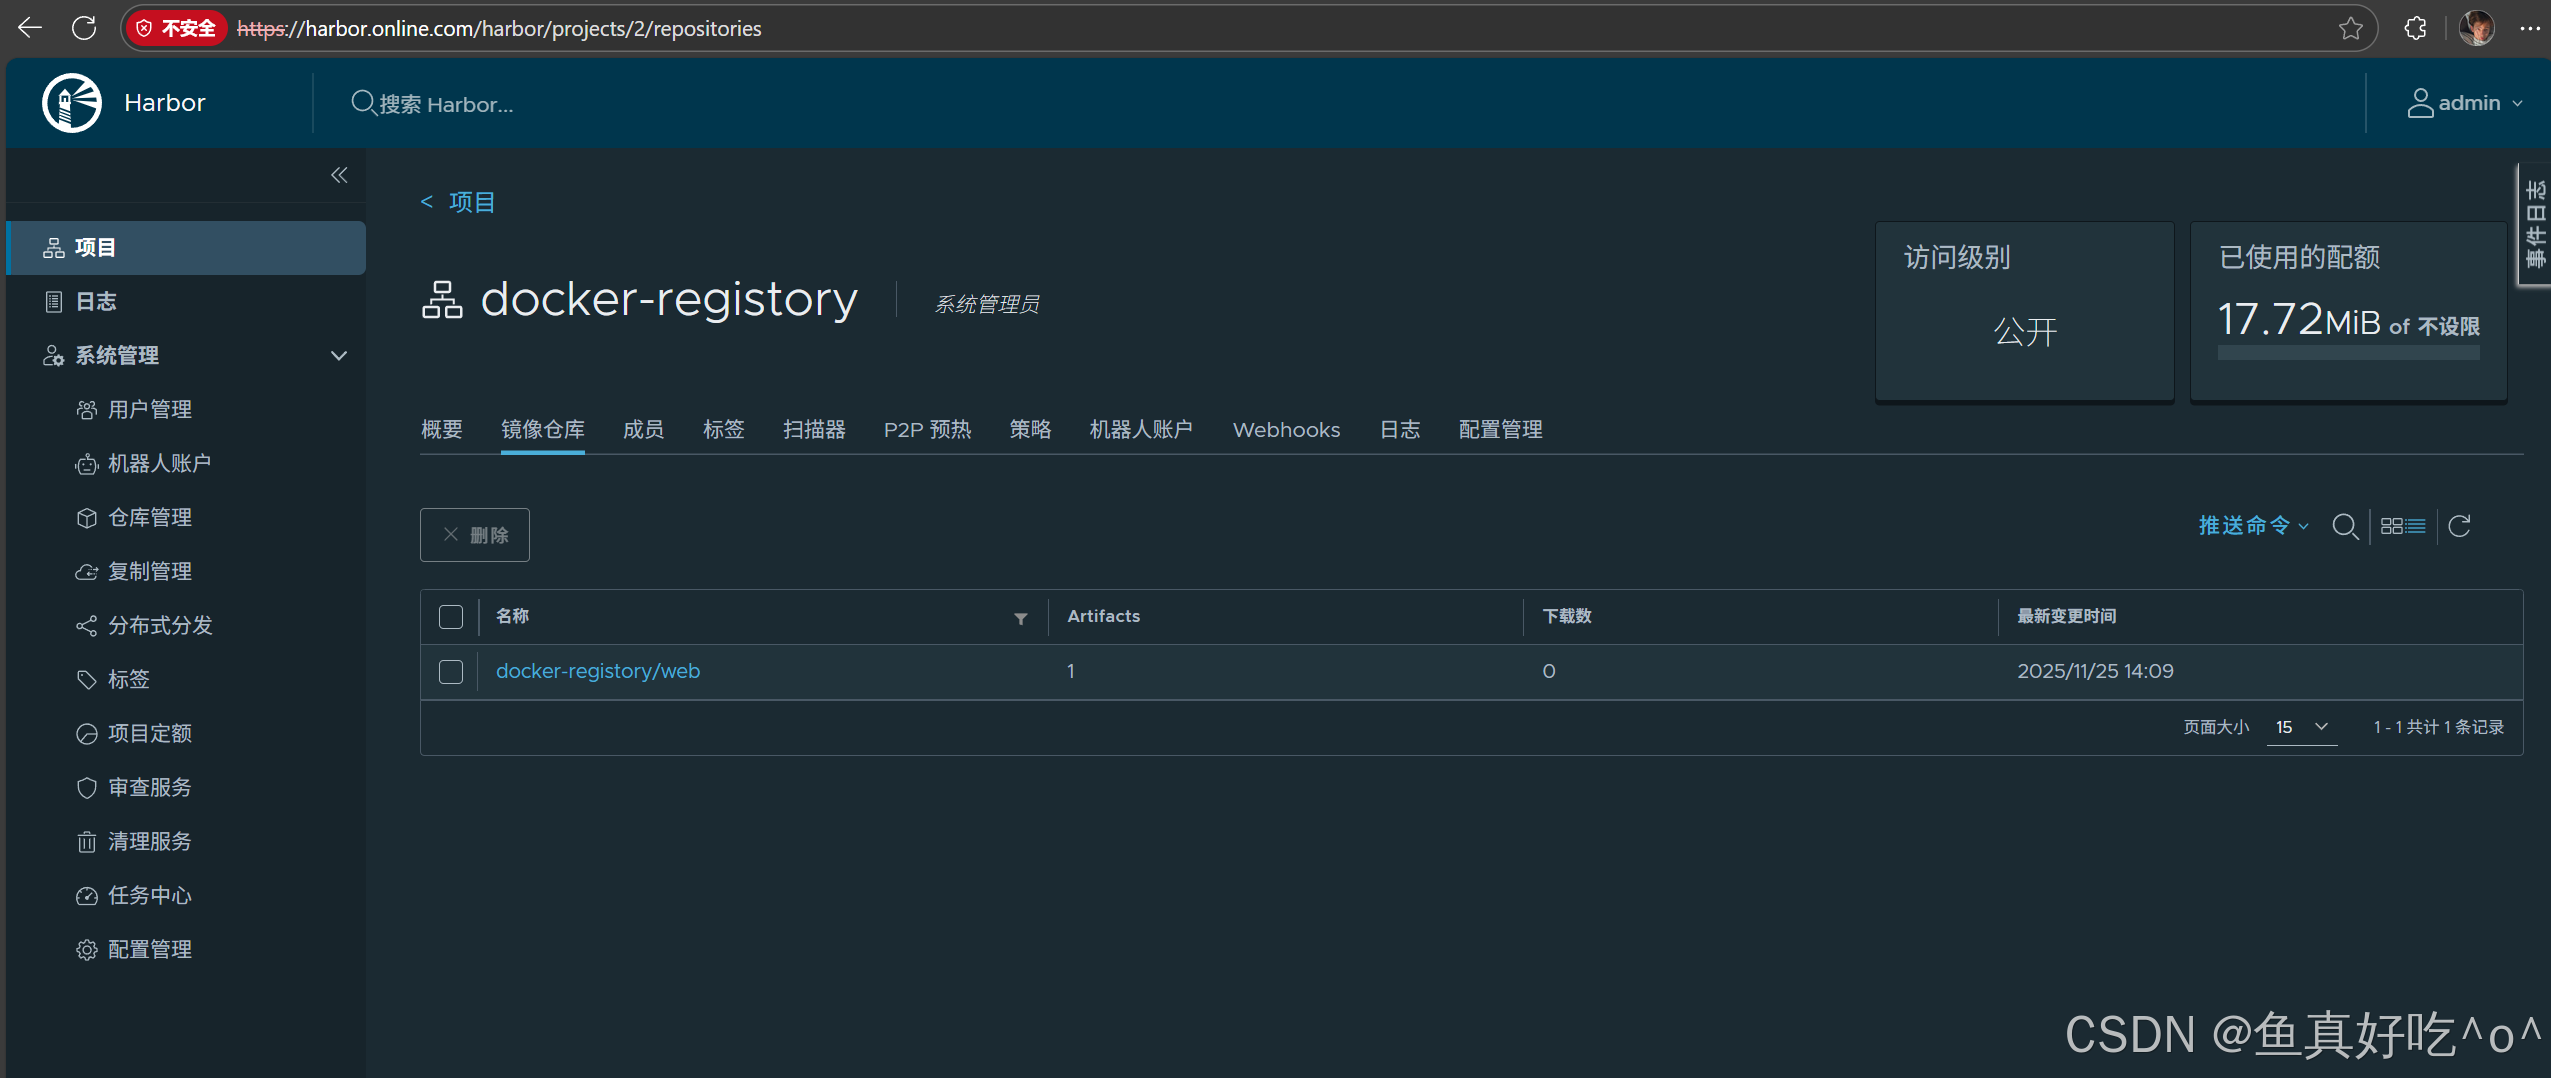Click the 已使用的配额 usage bar
Viewport: 2551px width, 1078px height.
pyautogui.click(x=2348, y=353)
